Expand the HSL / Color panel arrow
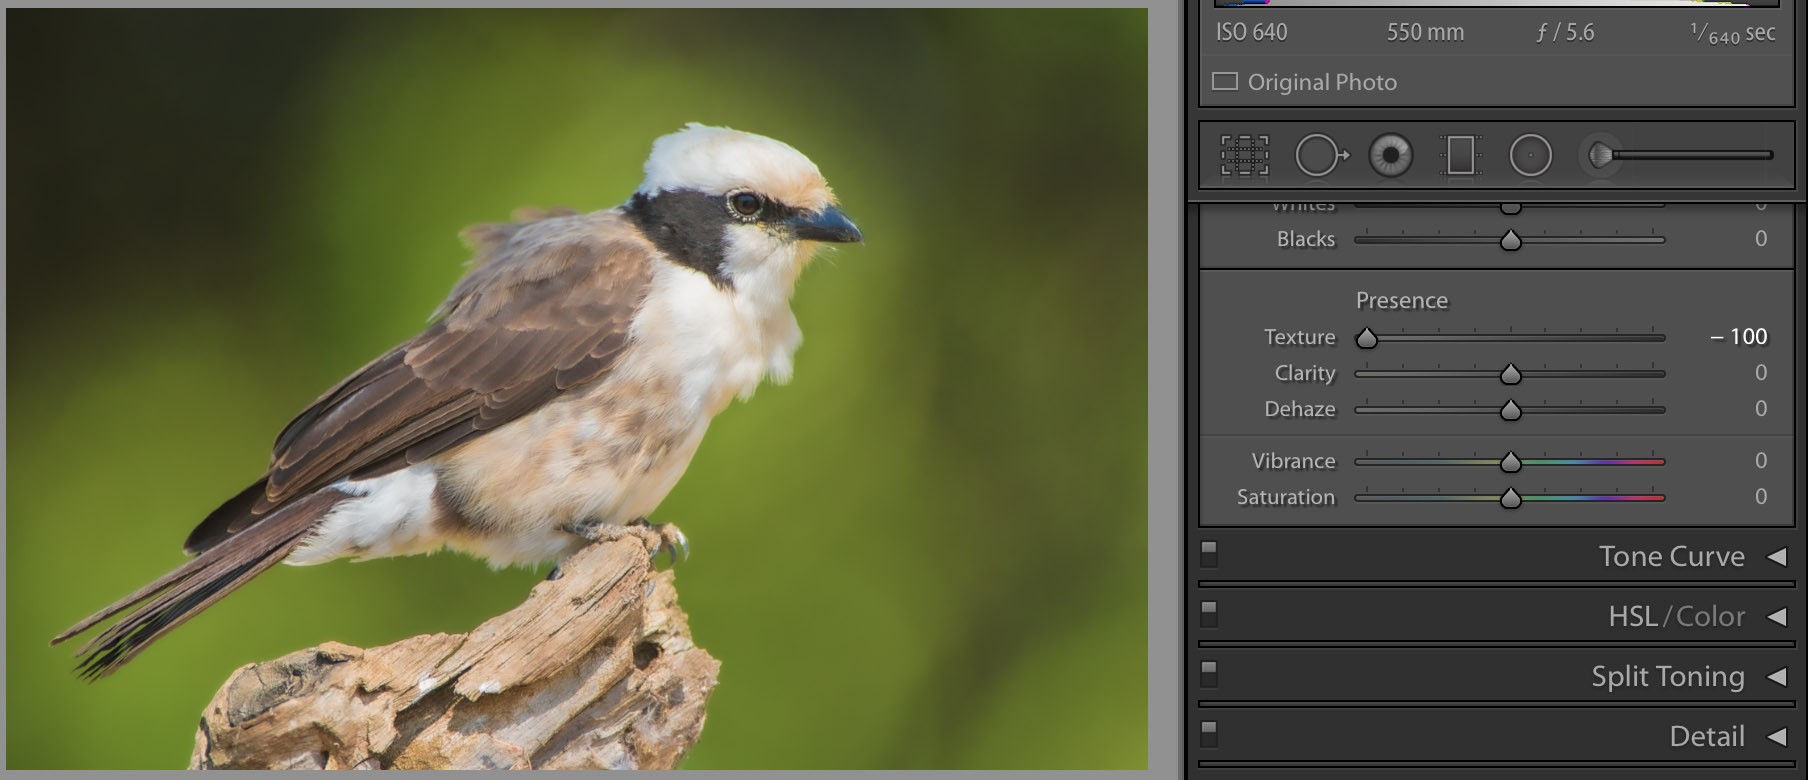This screenshot has width=1808, height=780. (x=1776, y=617)
